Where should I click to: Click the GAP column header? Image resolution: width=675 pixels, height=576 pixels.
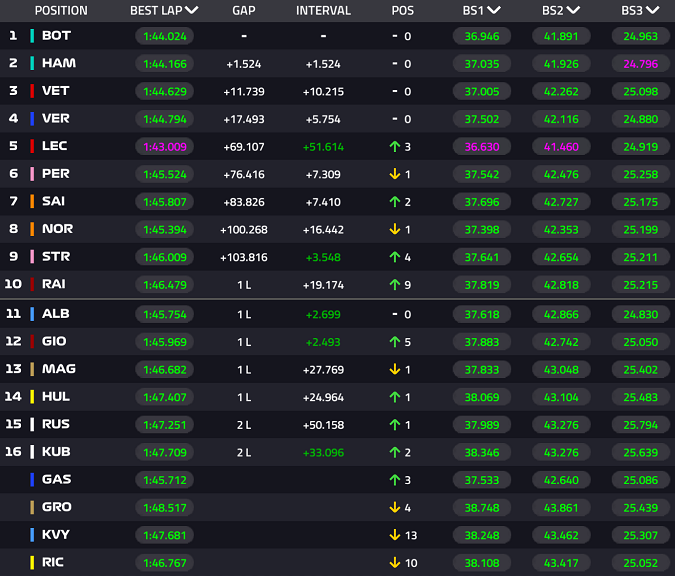(243, 11)
